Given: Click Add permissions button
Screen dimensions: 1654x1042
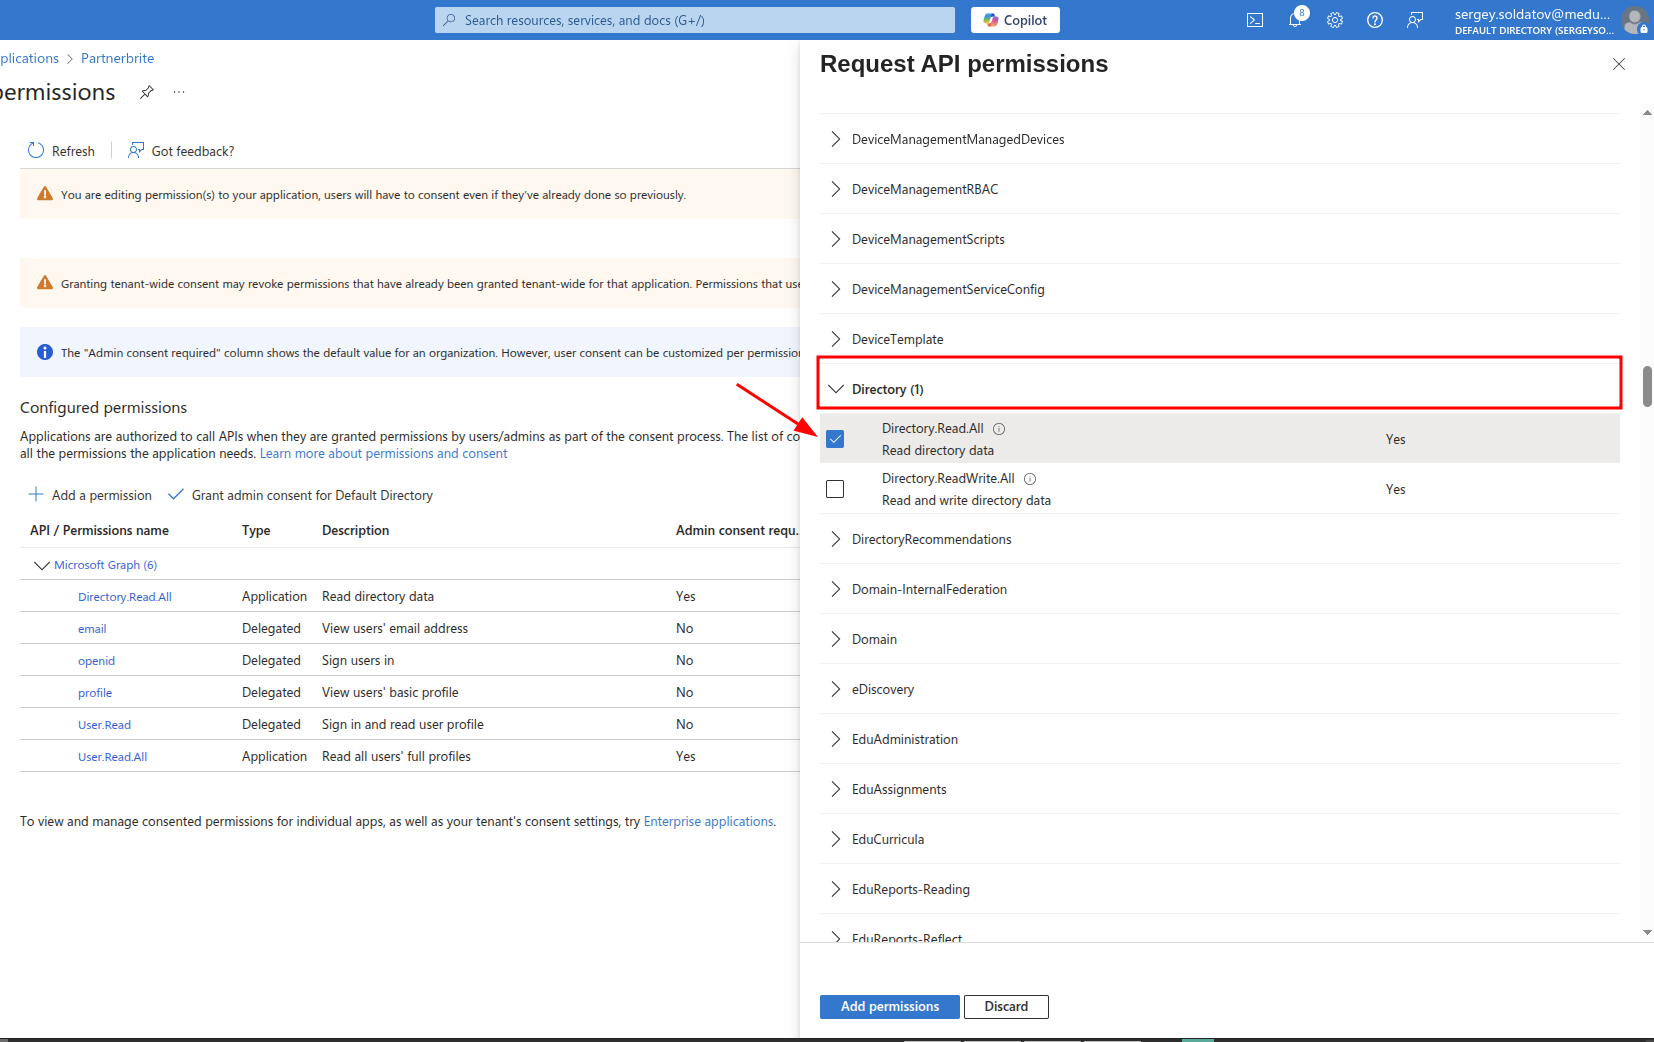Looking at the screenshot, I should pos(890,1007).
